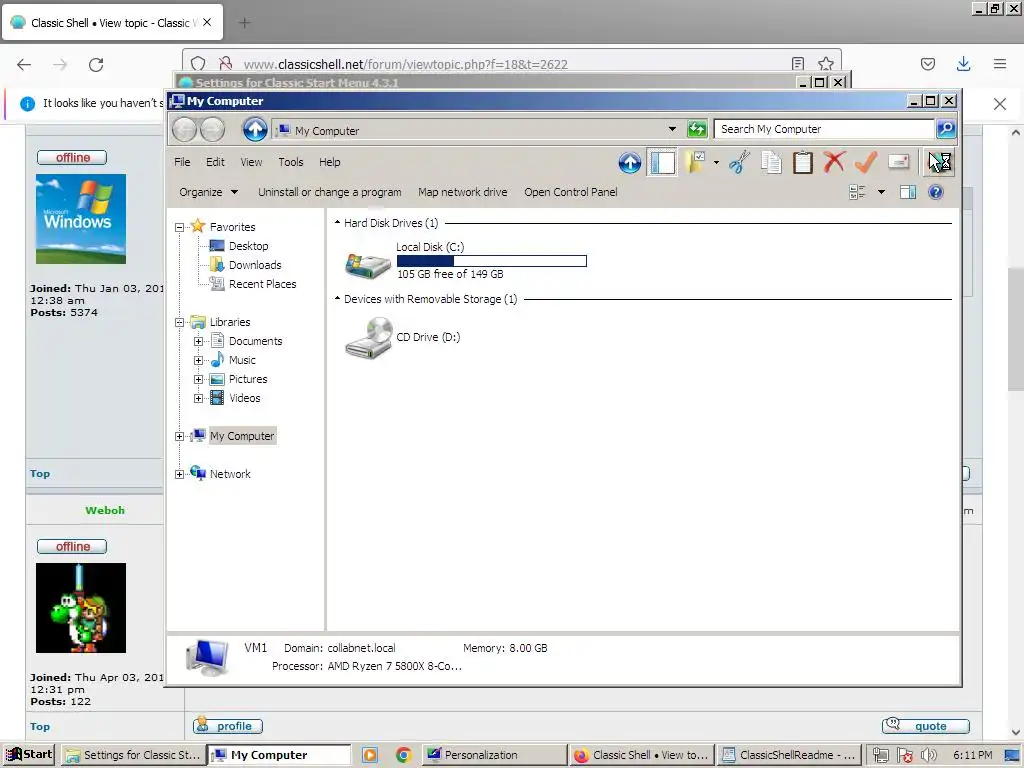Image resolution: width=1024 pixels, height=768 pixels.
Task: Open the View menu
Action: pos(251,162)
